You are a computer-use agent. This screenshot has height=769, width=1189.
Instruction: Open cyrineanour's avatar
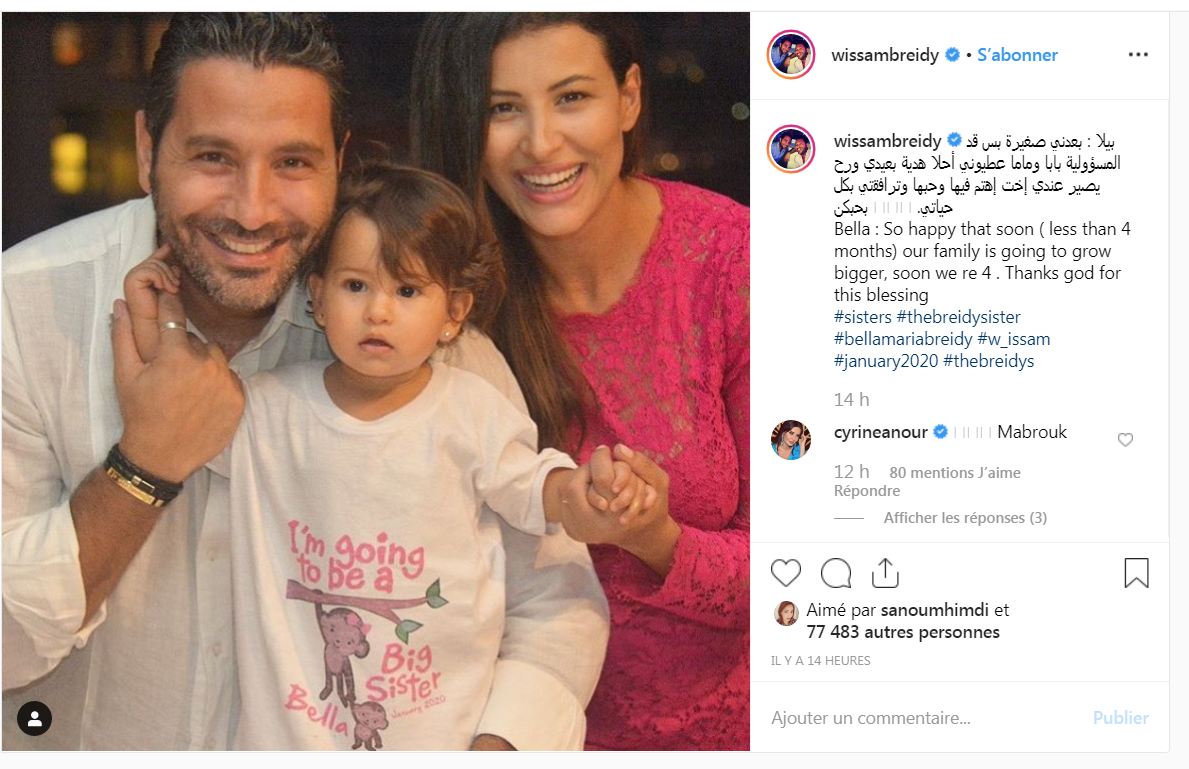pos(791,440)
